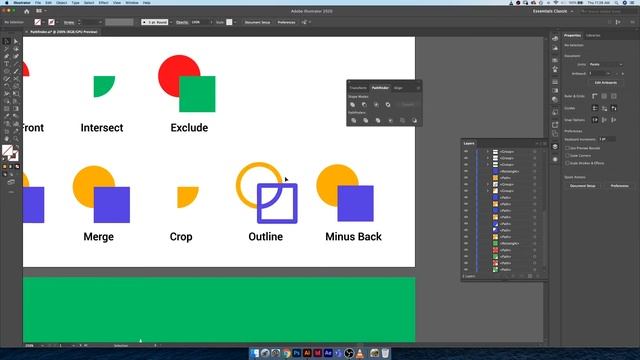Viewport: 640px width, 360px height.
Task: Click Intersect icon in Shape Modes
Action: pos(376,104)
